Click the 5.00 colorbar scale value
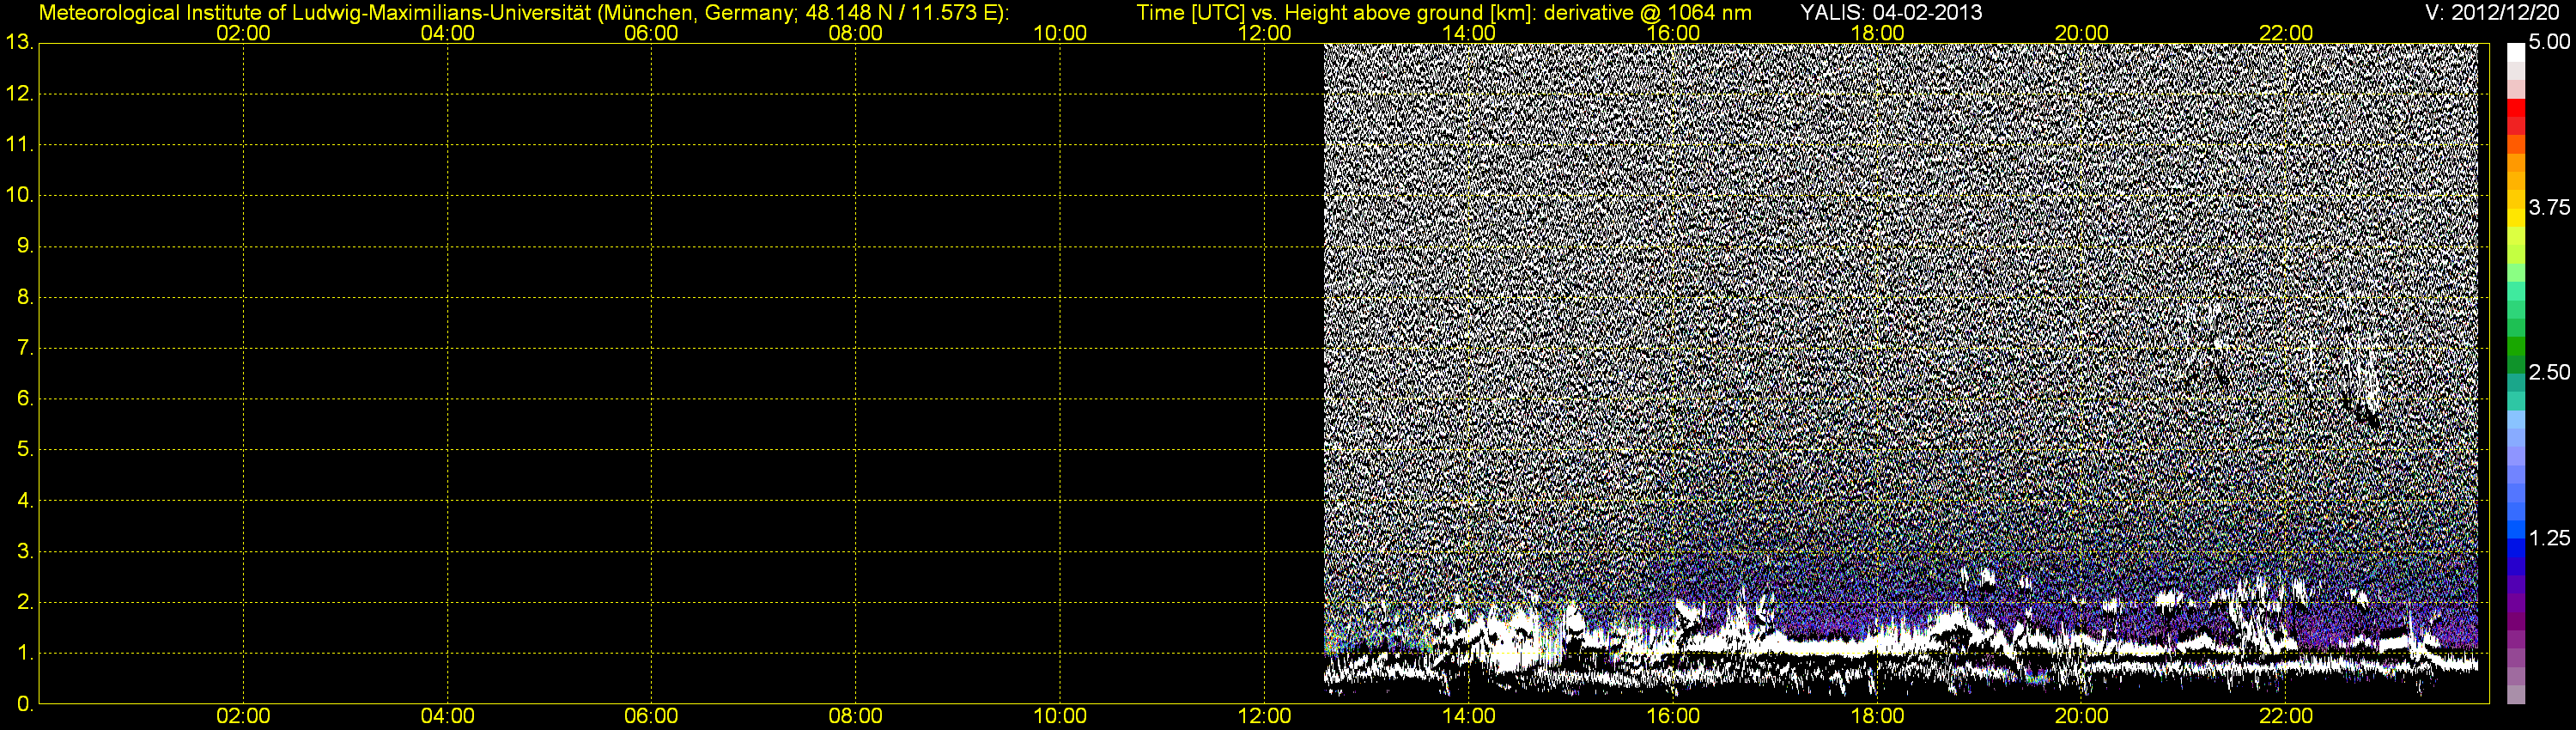 point(2549,41)
